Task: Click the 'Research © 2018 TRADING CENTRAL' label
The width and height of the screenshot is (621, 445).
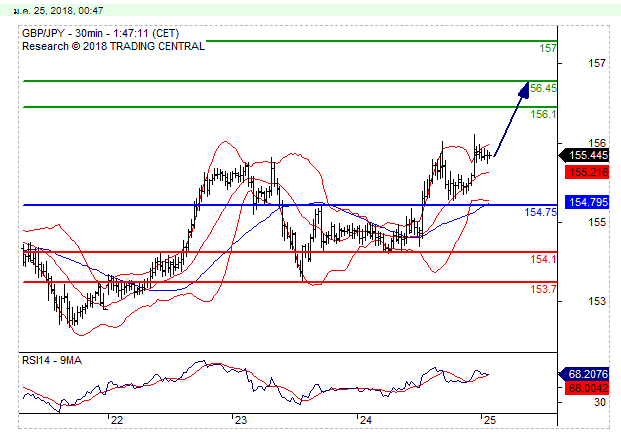Action: tap(113, 46)
